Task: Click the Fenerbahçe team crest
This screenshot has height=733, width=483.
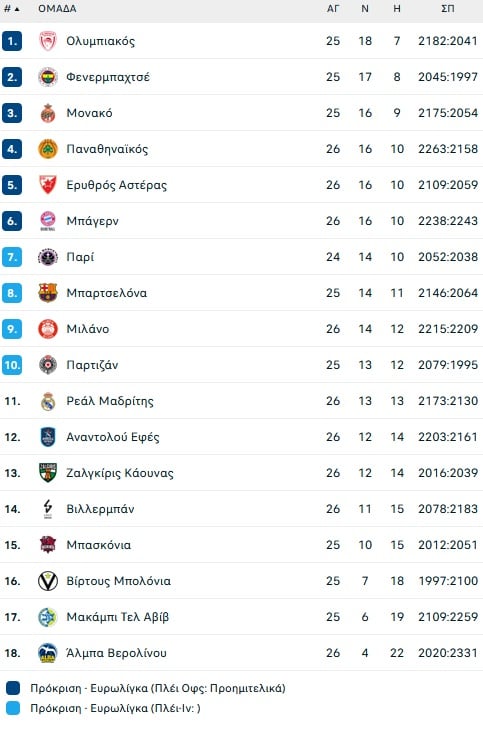Action: (48, 77)
